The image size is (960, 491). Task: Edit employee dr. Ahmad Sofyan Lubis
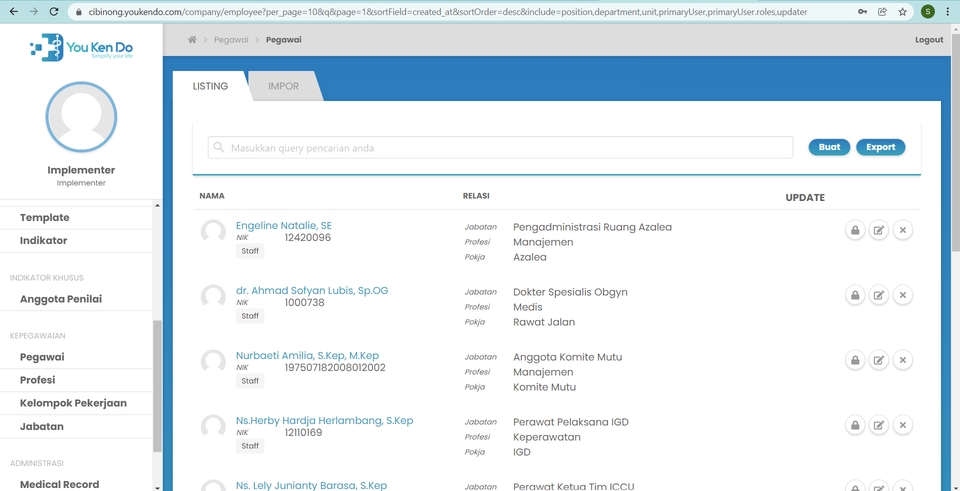(879, 295)
